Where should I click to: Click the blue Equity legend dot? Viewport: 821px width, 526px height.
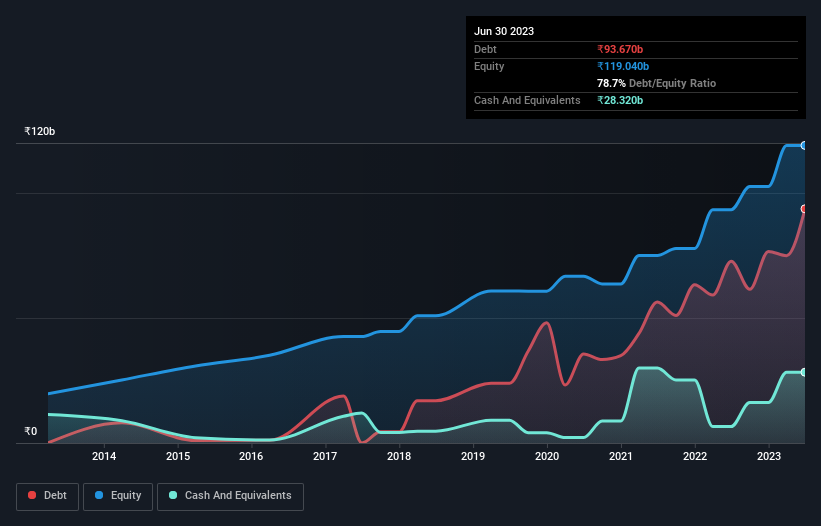[x=99, y=495]
